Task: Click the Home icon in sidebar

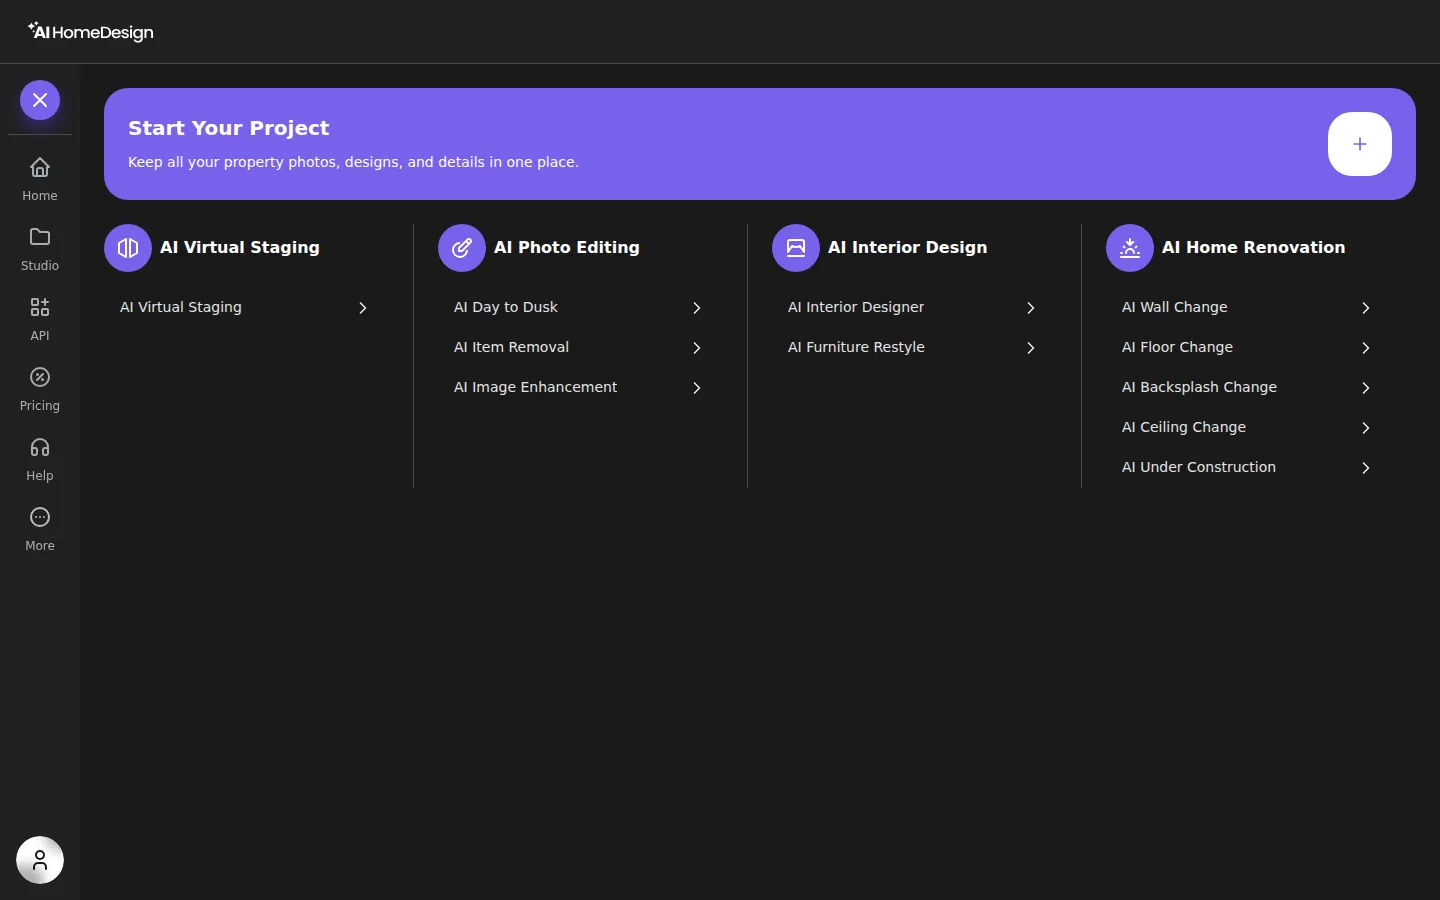Action: click(40, 167)
